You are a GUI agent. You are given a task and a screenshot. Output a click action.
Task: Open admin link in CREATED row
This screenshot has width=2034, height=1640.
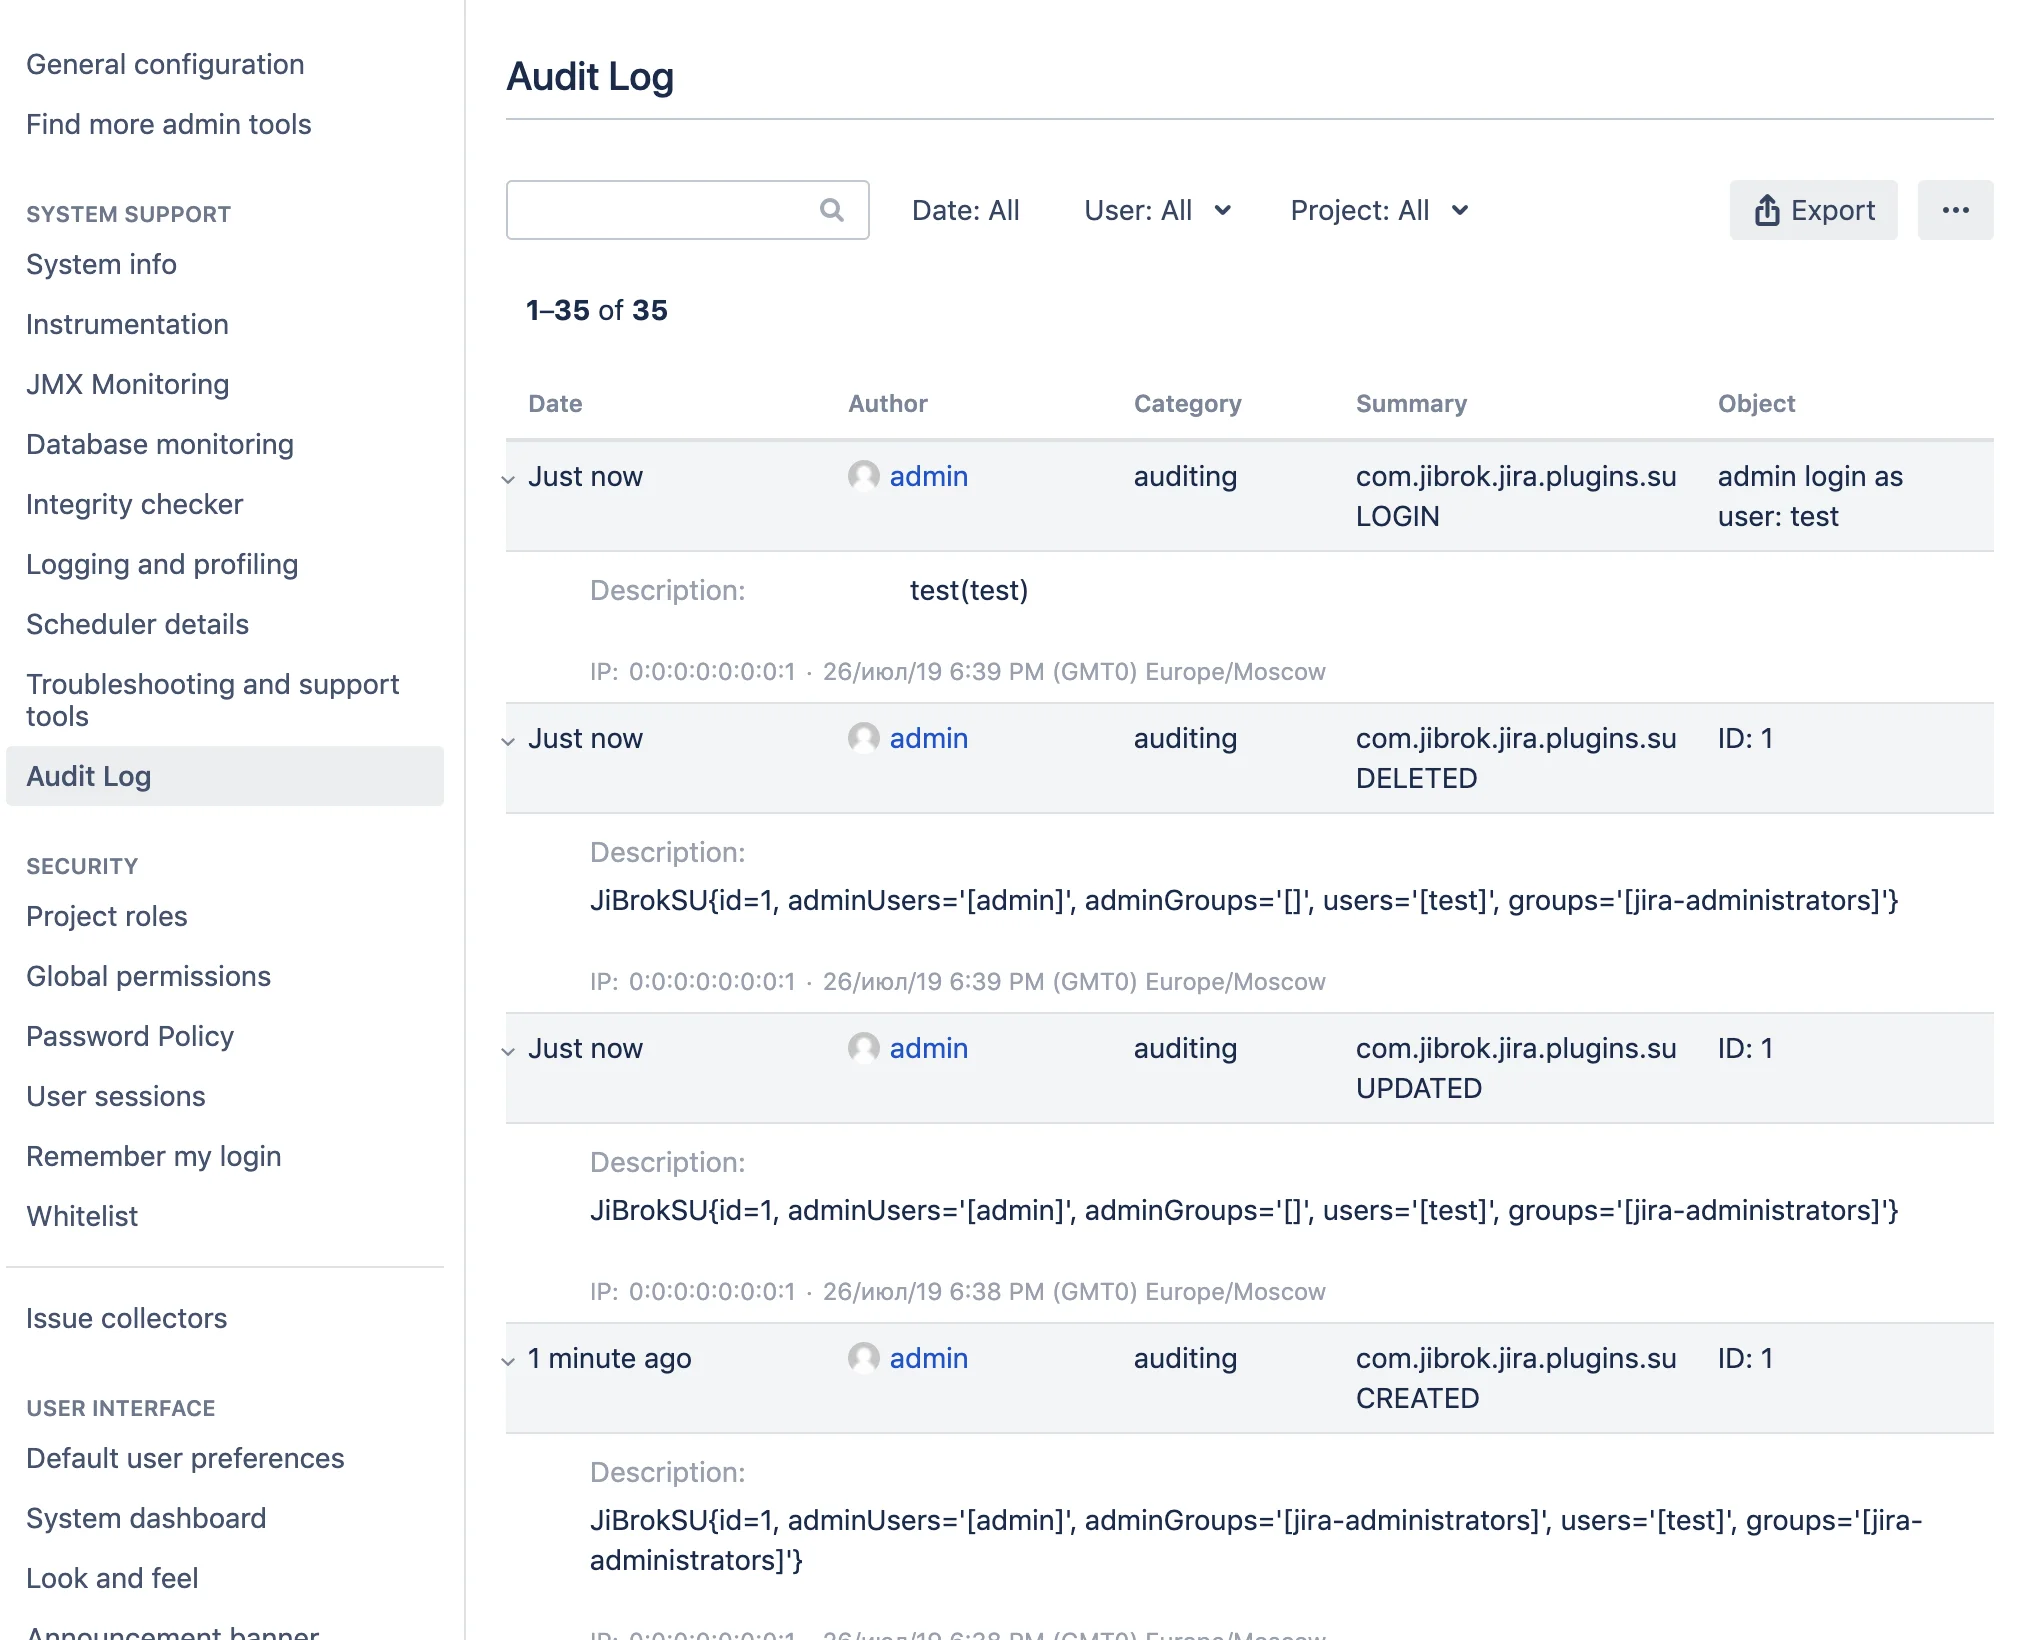(x=928, y=1358)
